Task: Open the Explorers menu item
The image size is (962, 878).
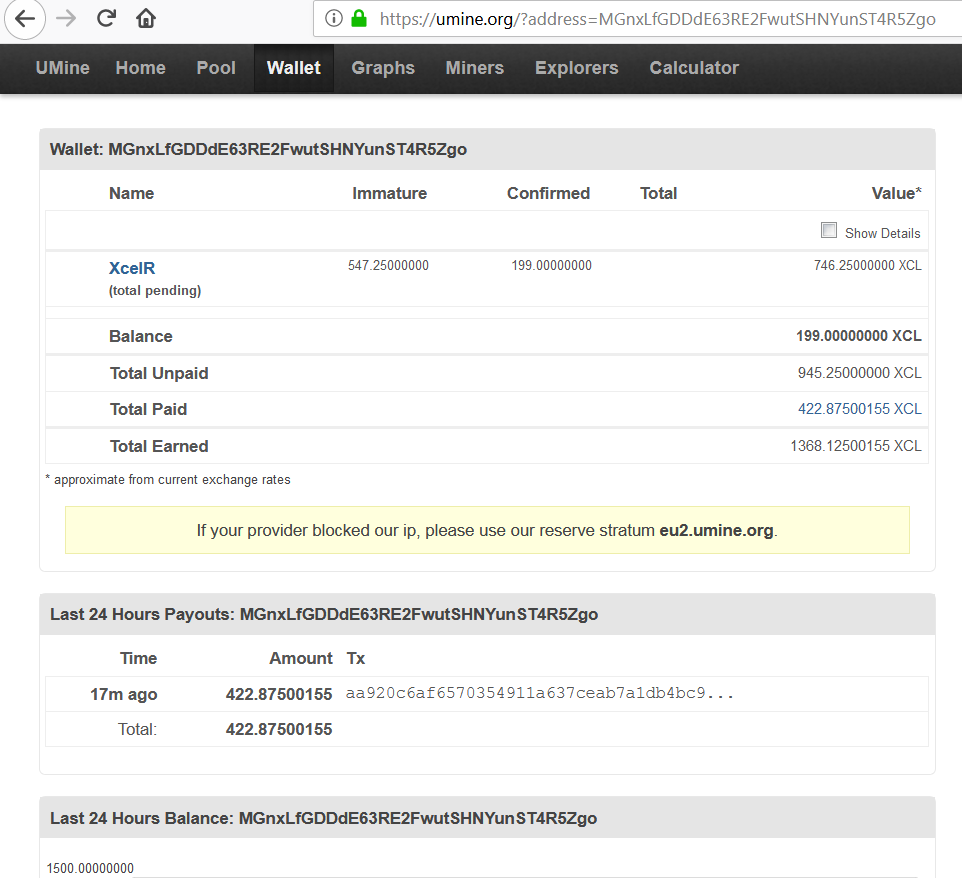Action: click(x=577, y=68)
